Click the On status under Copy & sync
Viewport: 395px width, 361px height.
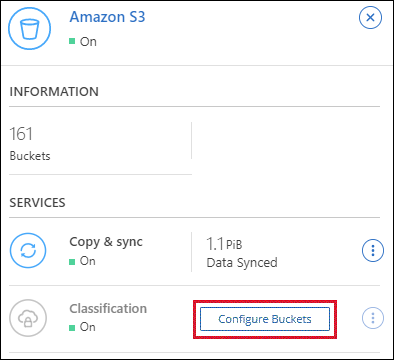pos(82,261)
